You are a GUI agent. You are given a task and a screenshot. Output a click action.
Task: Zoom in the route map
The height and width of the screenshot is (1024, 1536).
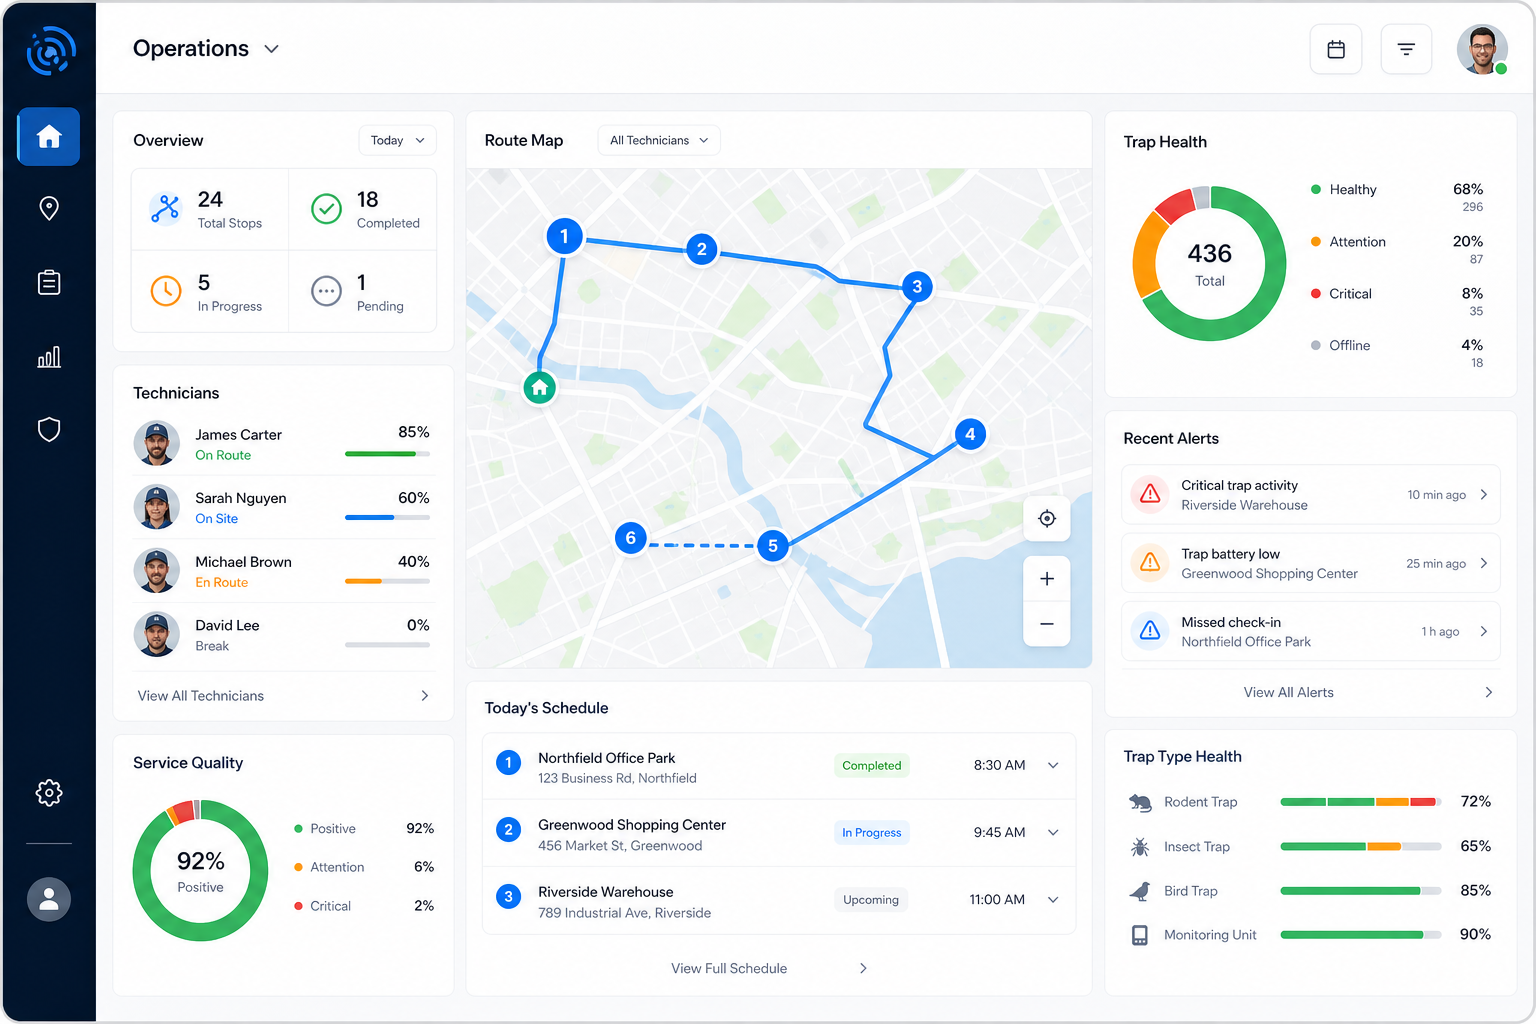pos(1047,579)
